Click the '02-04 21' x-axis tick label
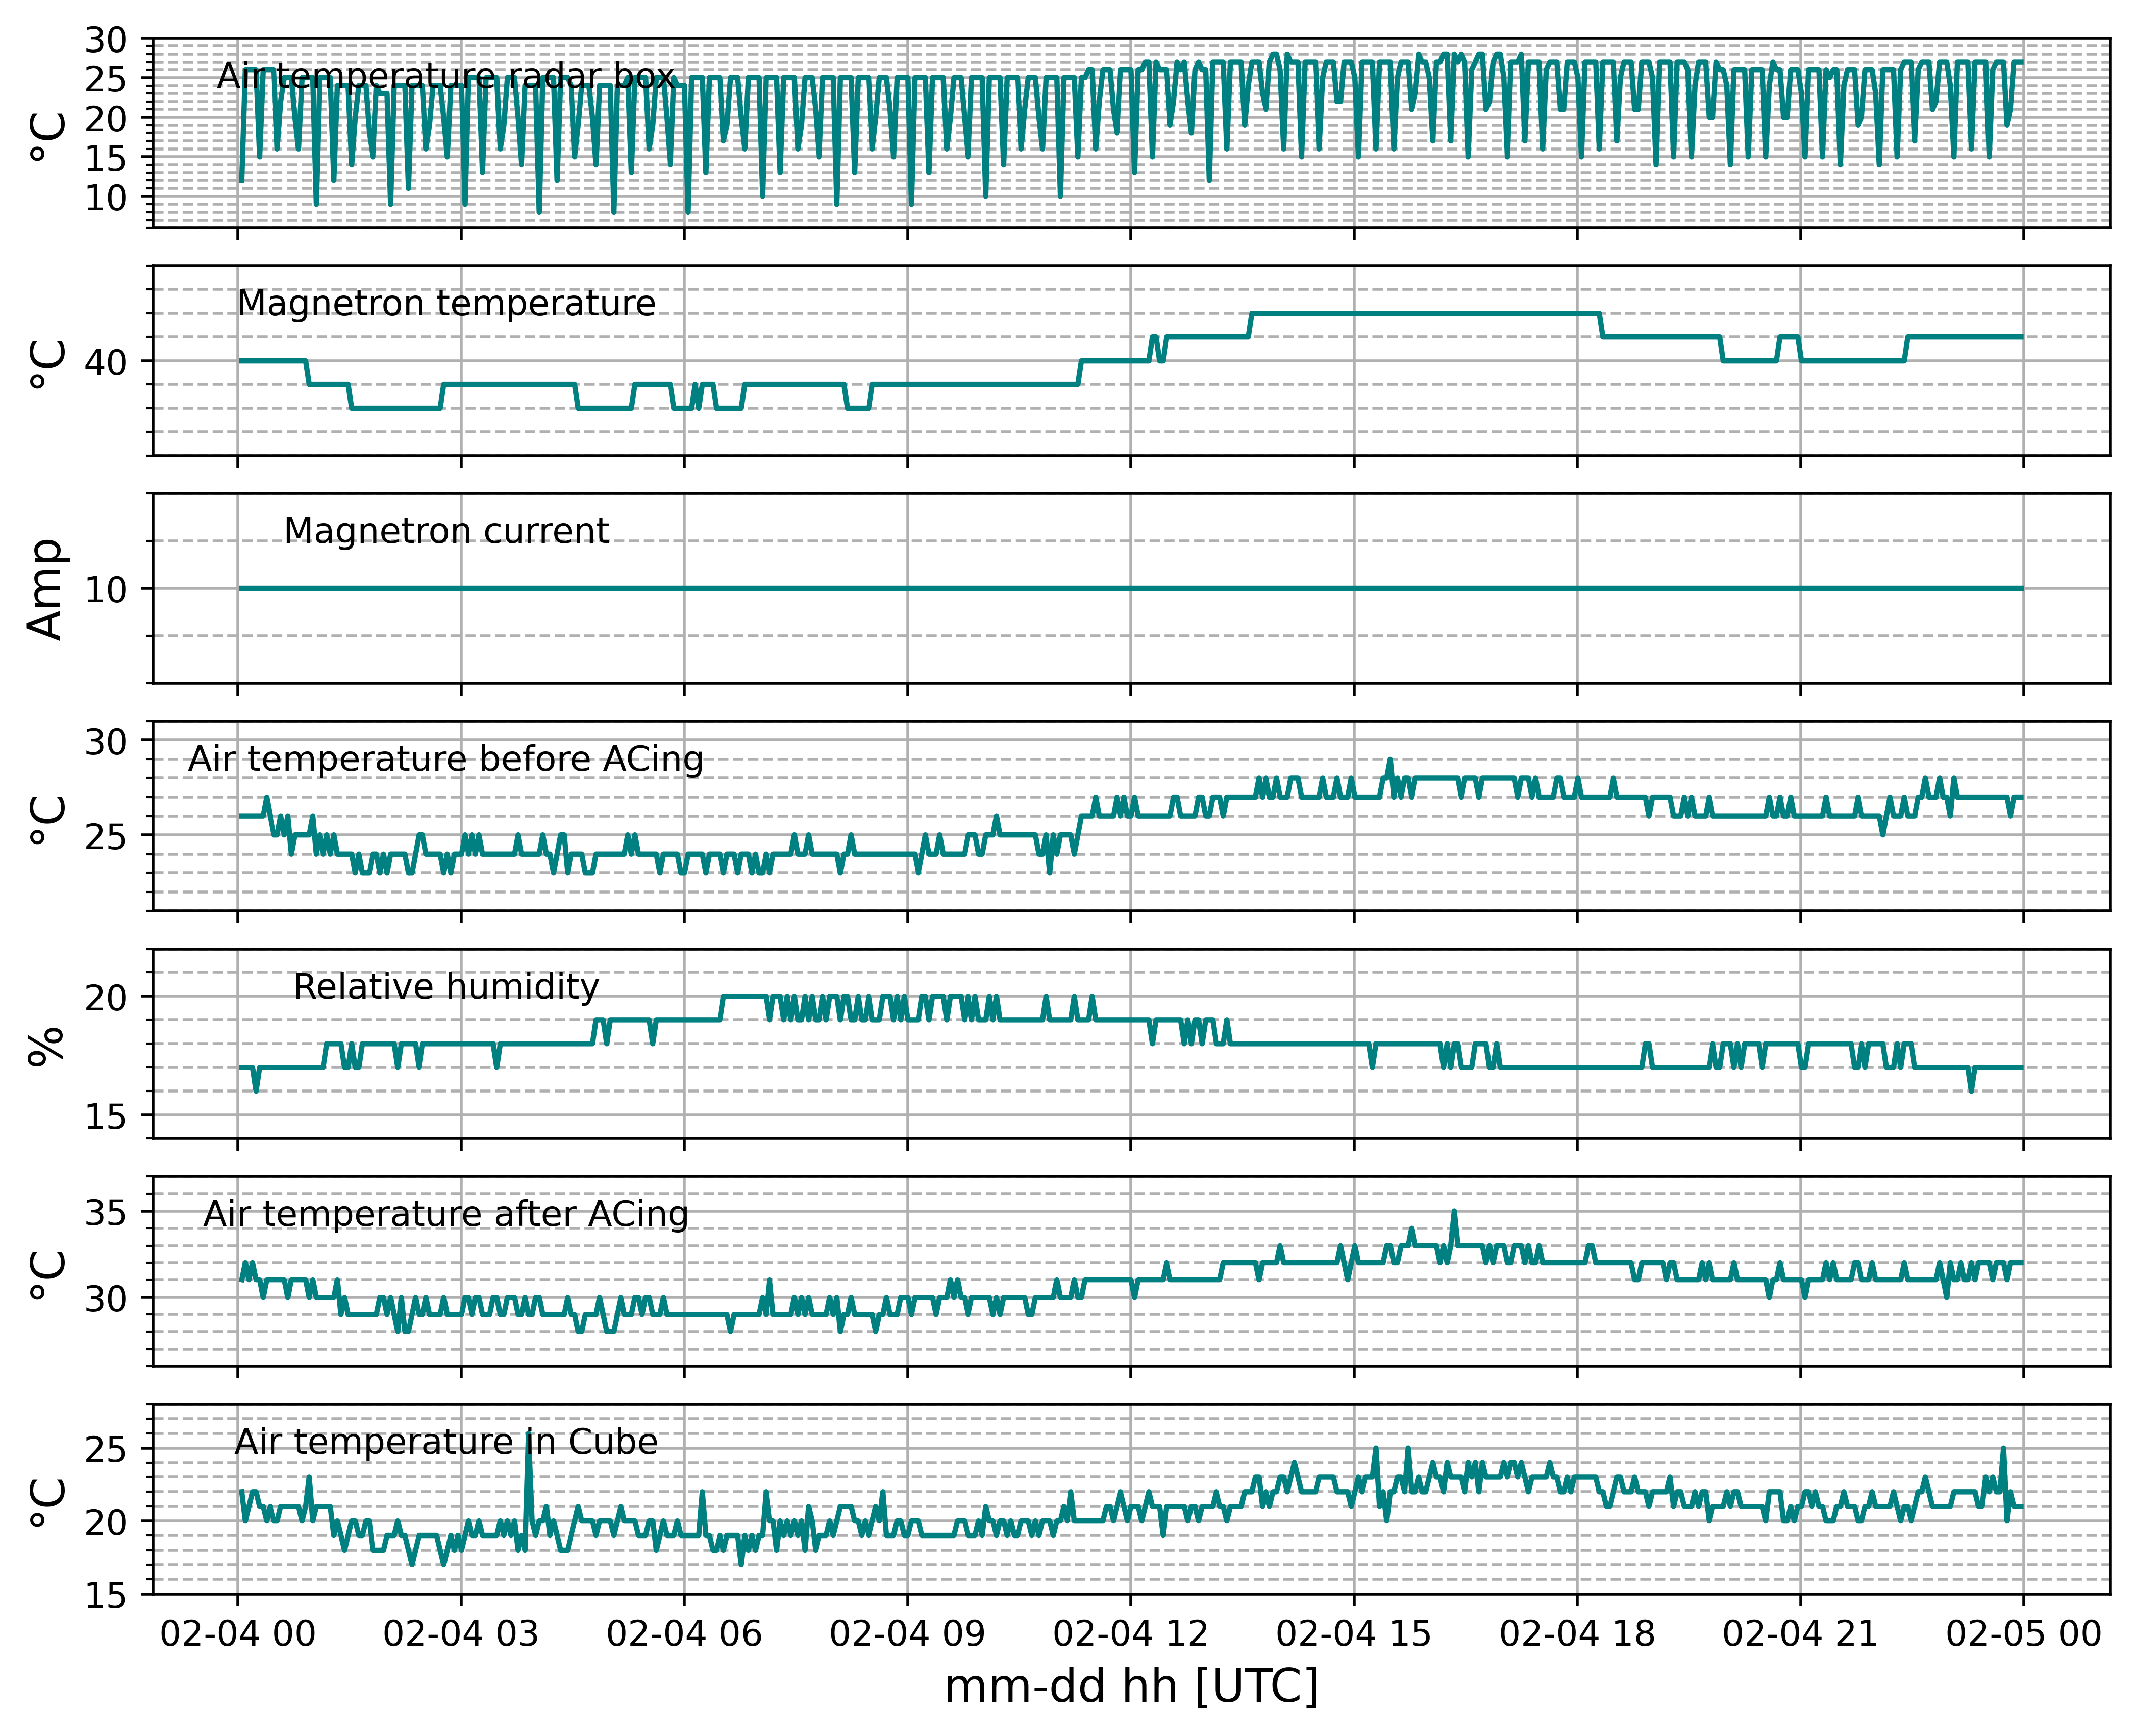Viewport: 2135px width, 1736px height. 1800,1634
